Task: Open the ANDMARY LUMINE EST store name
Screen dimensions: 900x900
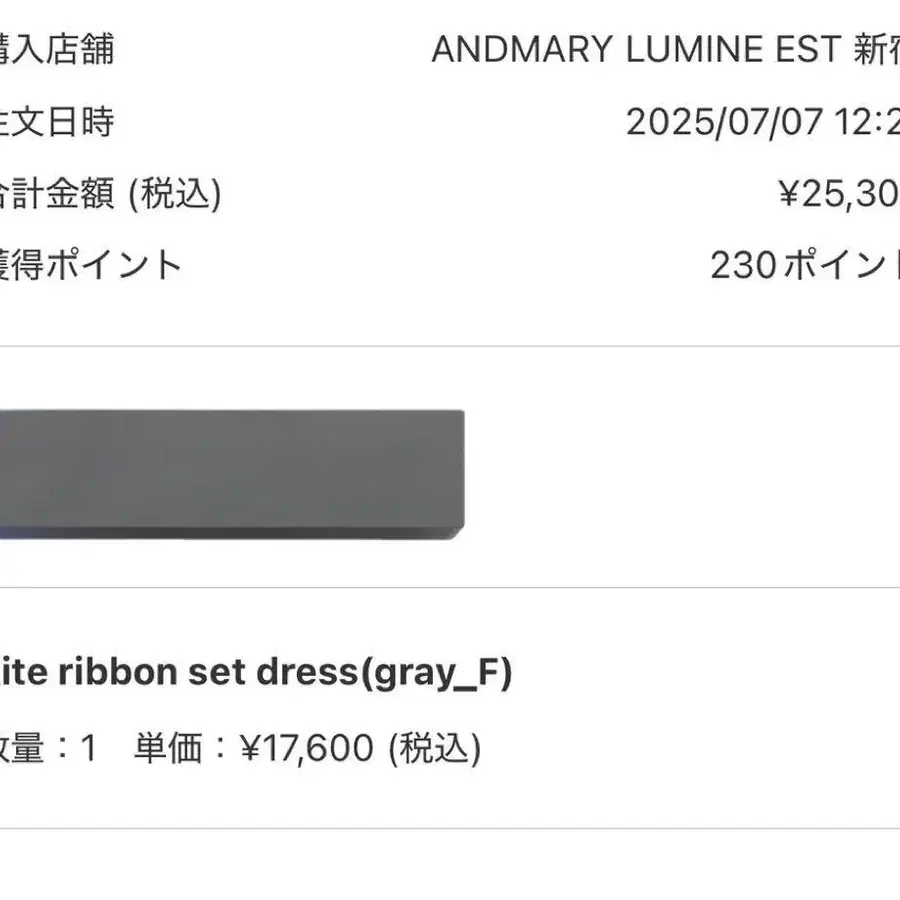Action: 666,49
